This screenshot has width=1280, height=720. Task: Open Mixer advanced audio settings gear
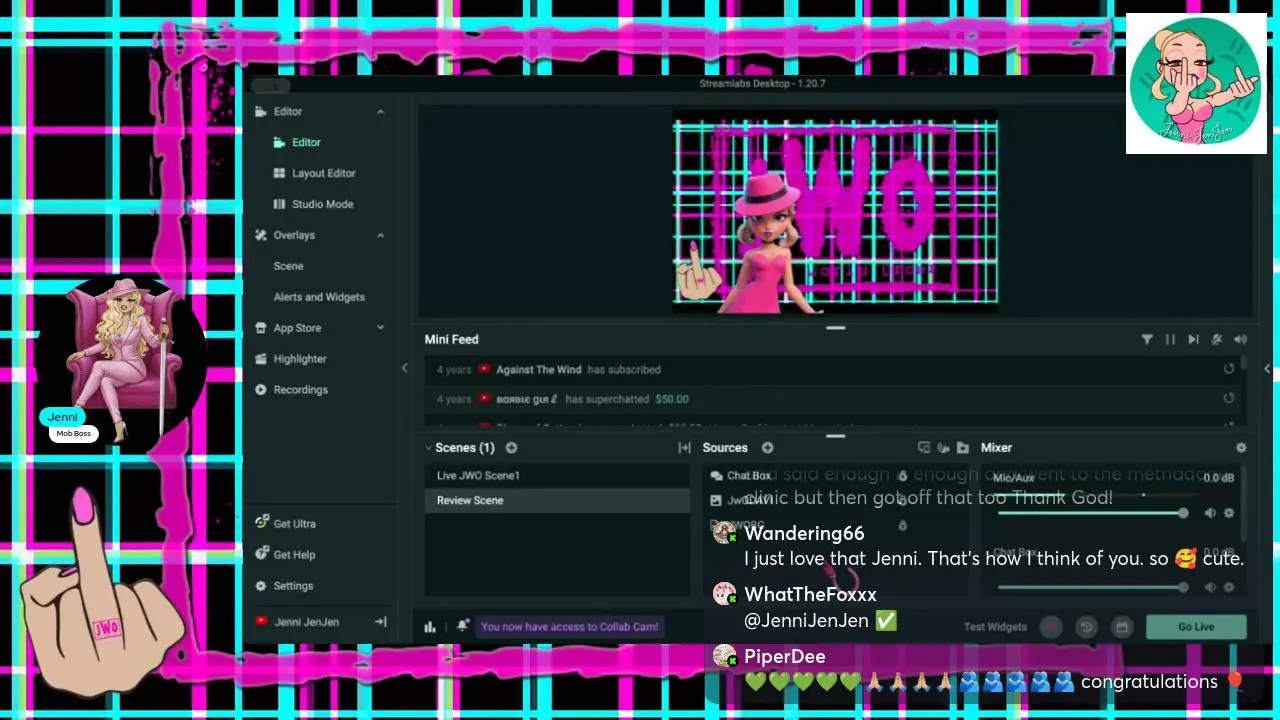tap(1241, 448)
